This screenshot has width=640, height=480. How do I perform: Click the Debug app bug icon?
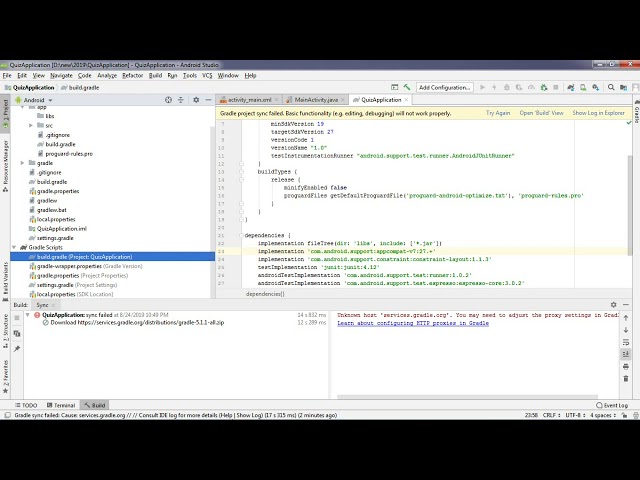coord(507,87)
